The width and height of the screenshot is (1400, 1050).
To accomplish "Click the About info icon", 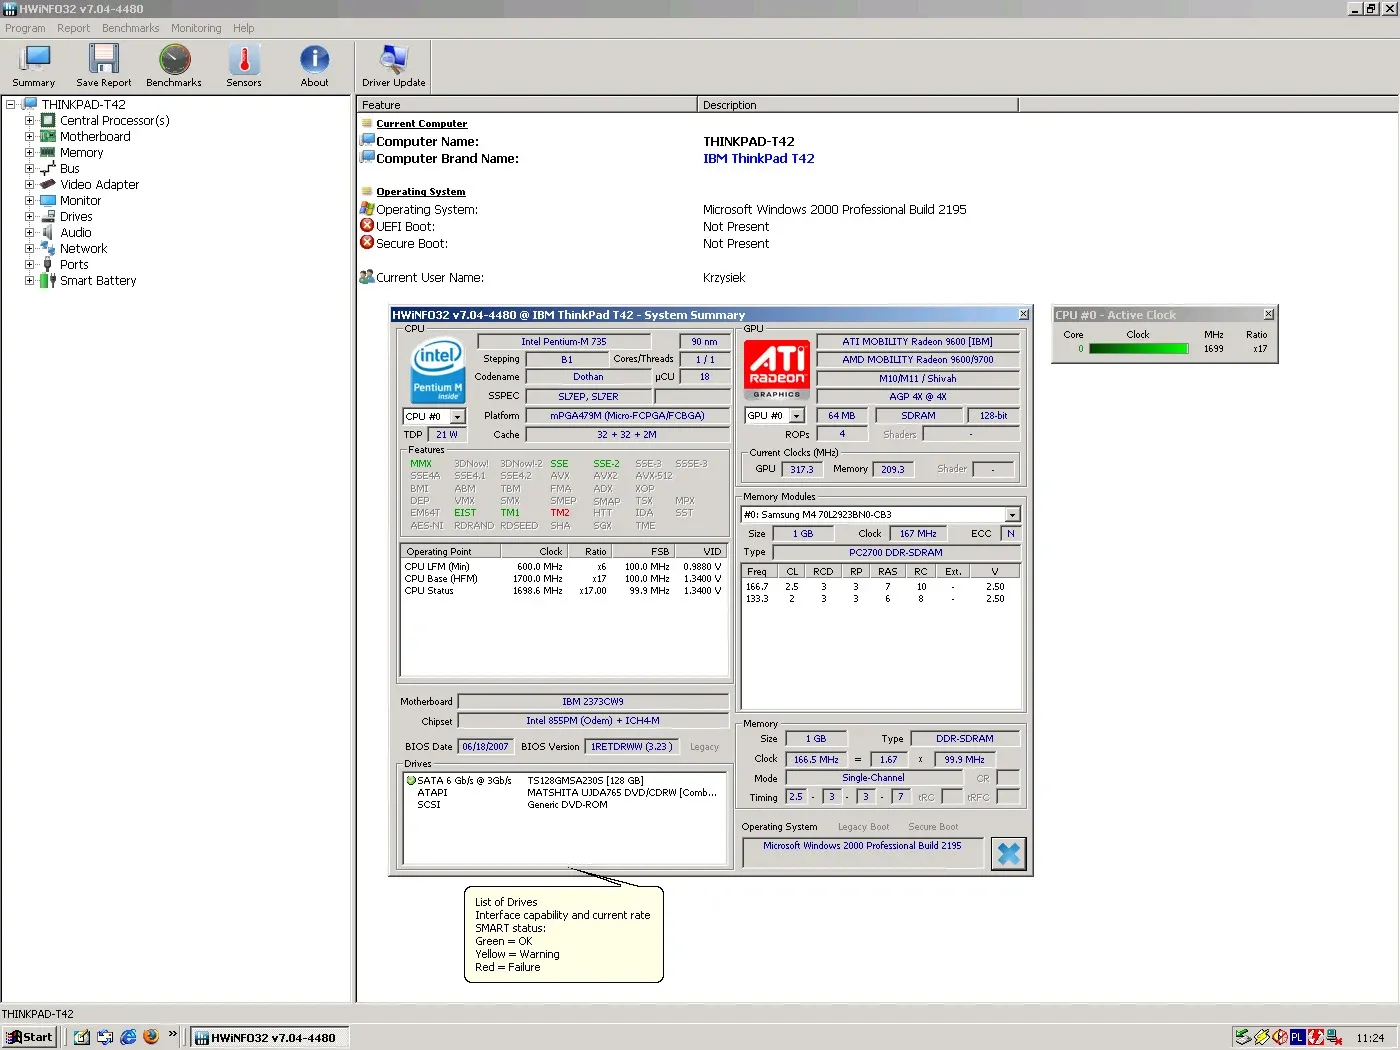I will coord(314,59).
